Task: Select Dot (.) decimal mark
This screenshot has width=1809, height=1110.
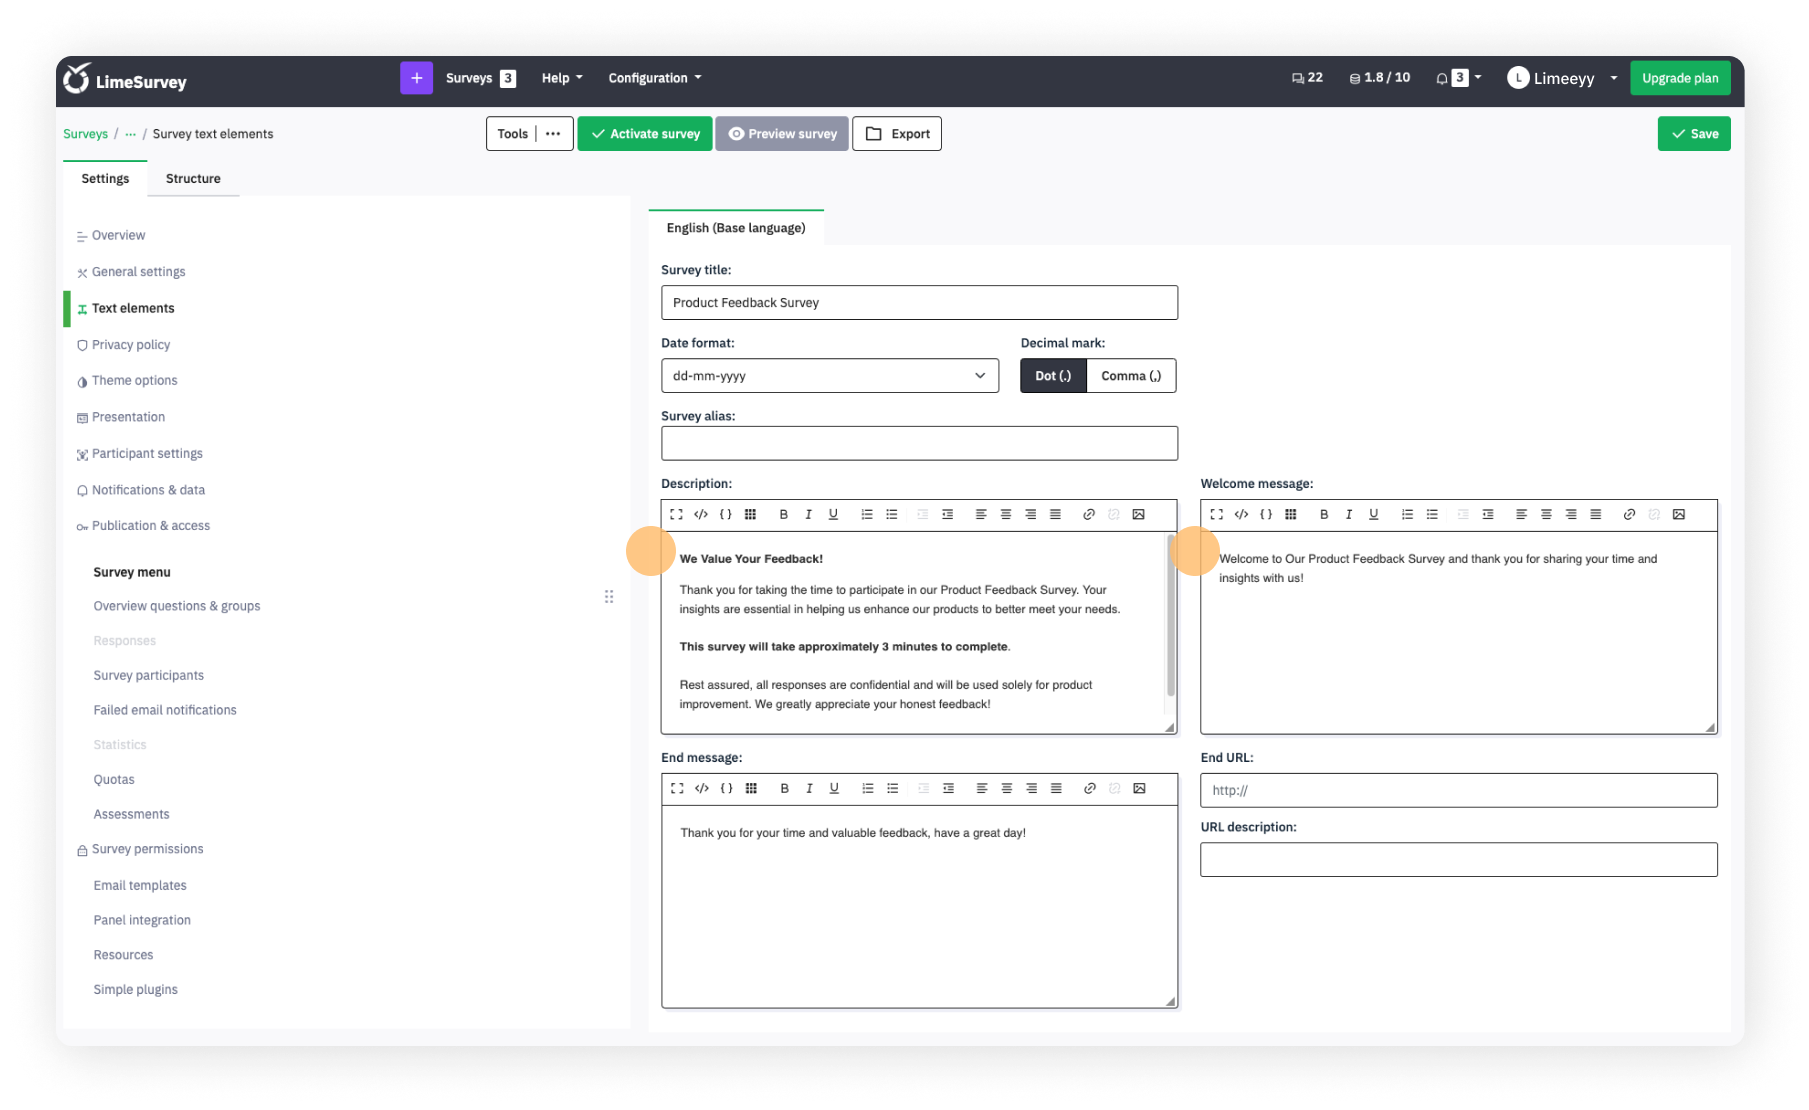Action: (x=1053, y=376)
